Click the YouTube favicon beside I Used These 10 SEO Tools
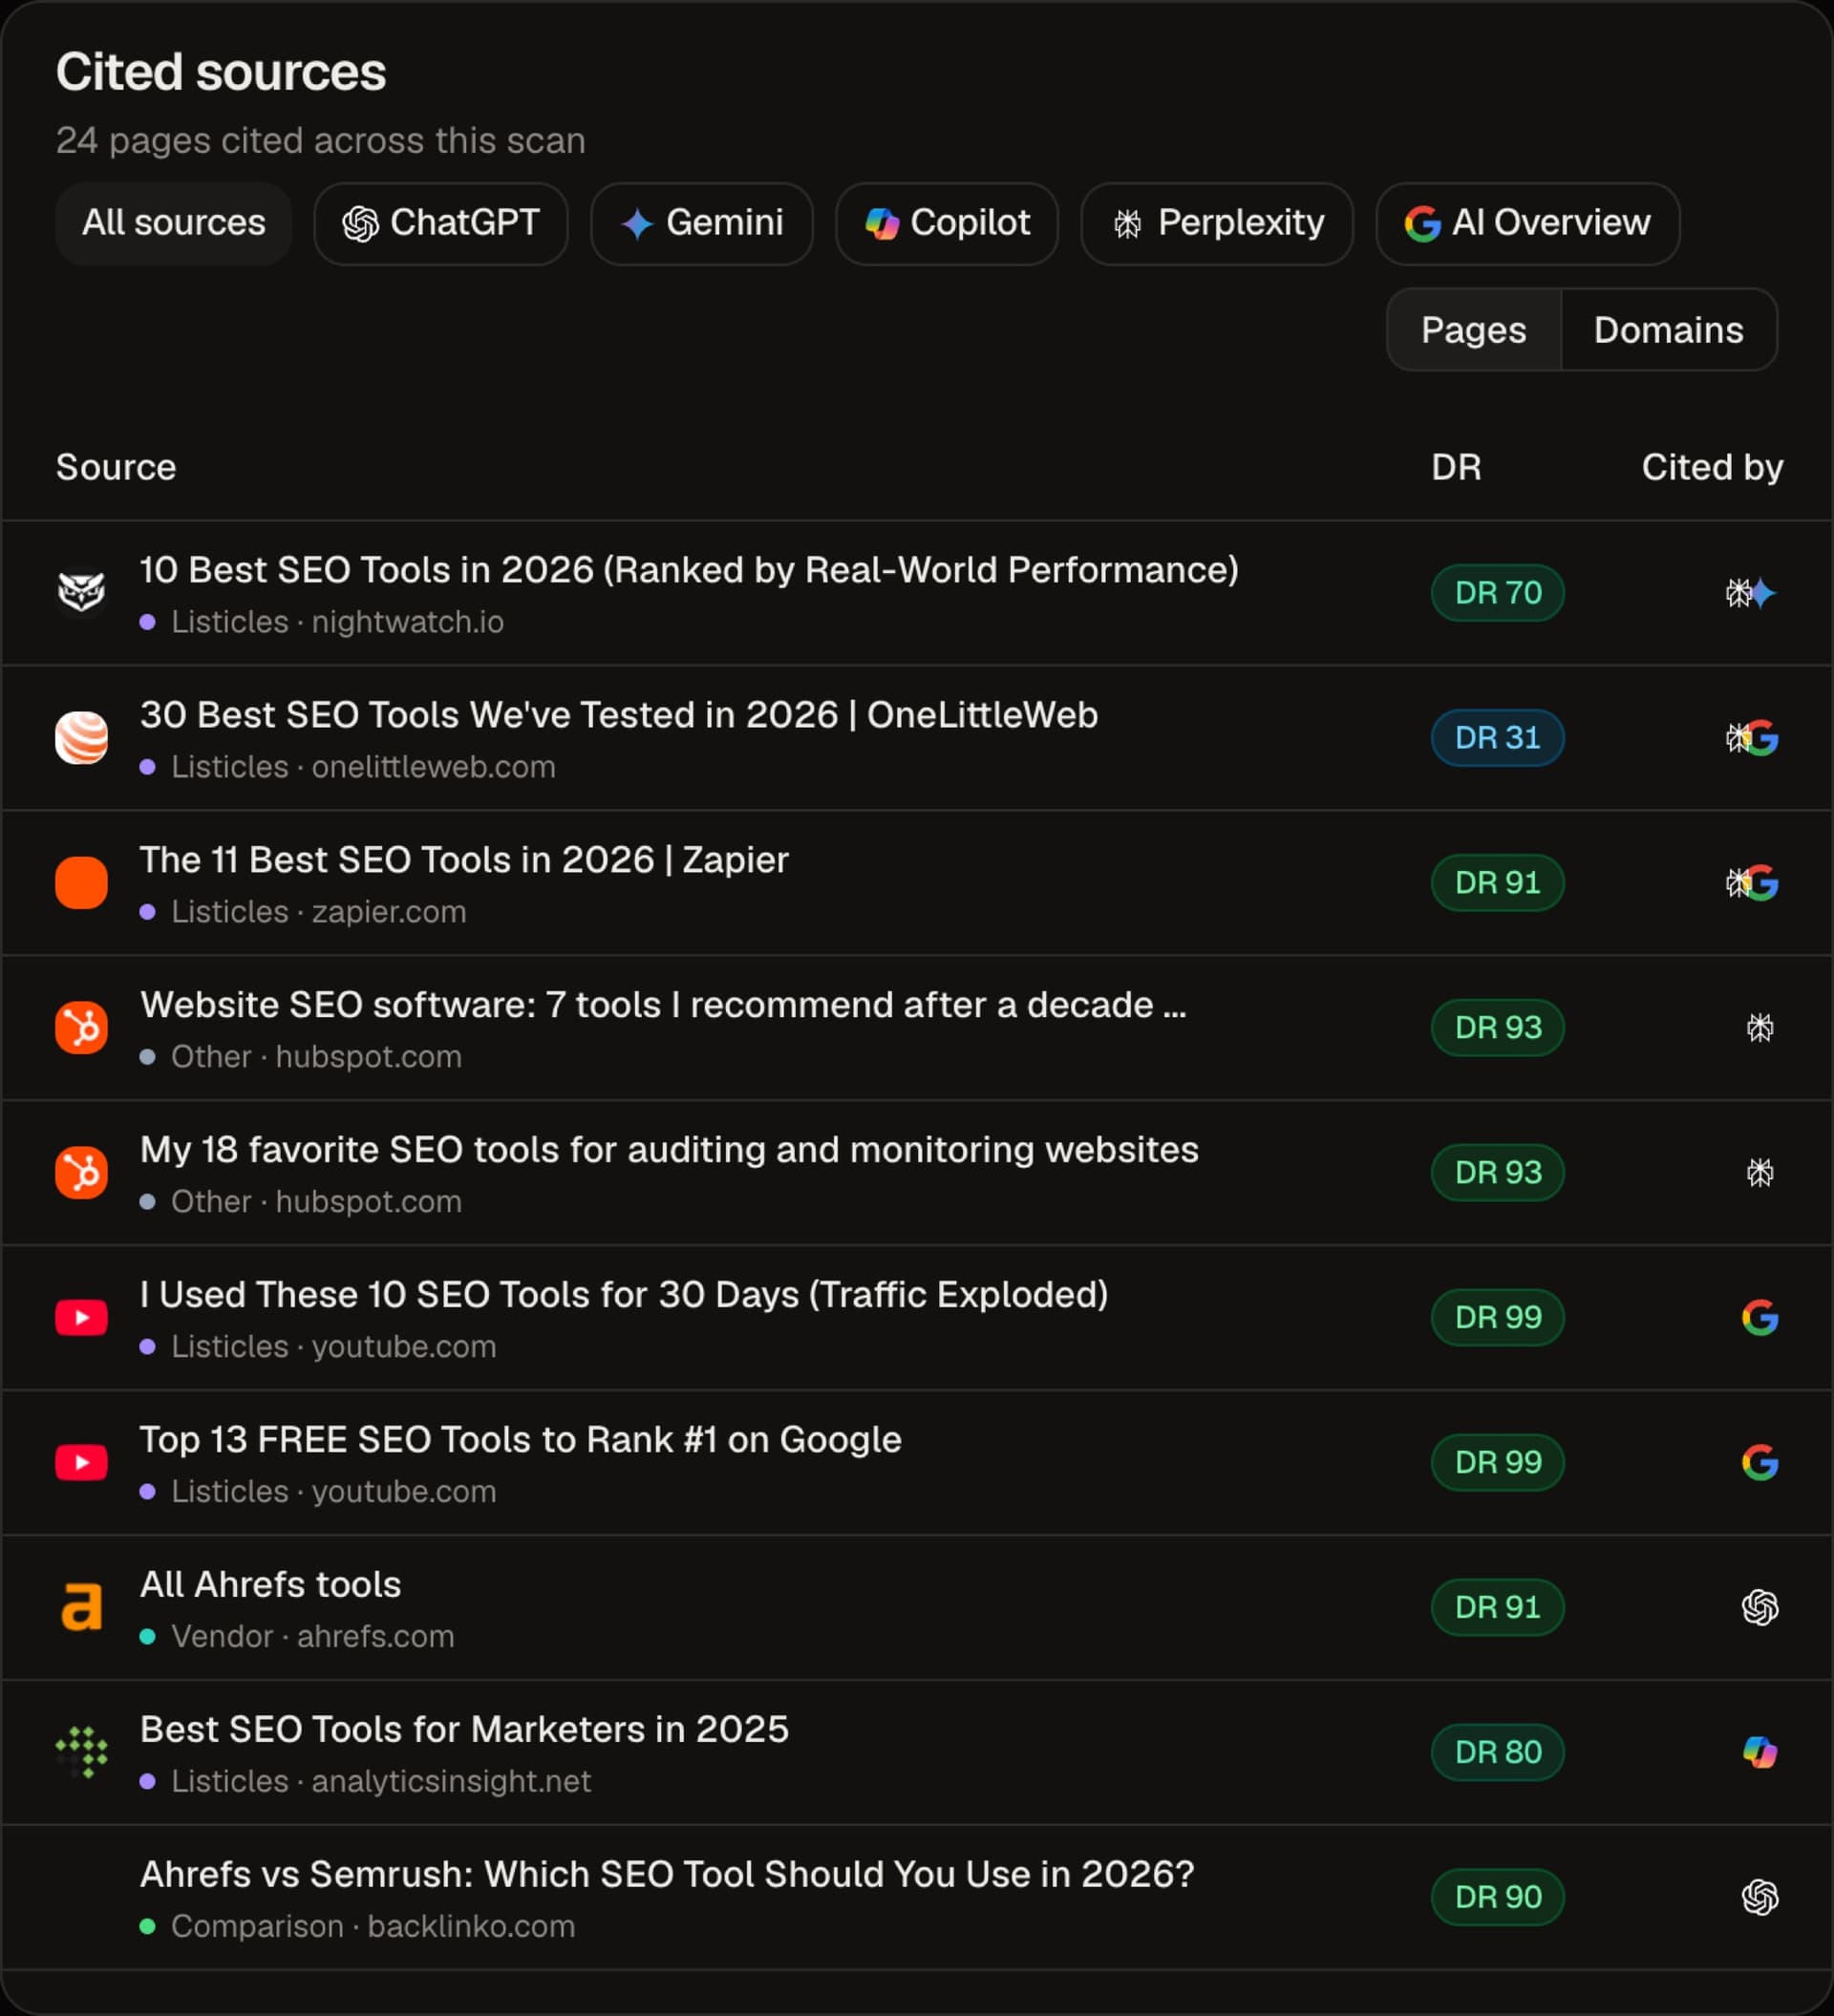Image resolution: width=1834 pixels, height=2016 pixels. coord(81,1317)
